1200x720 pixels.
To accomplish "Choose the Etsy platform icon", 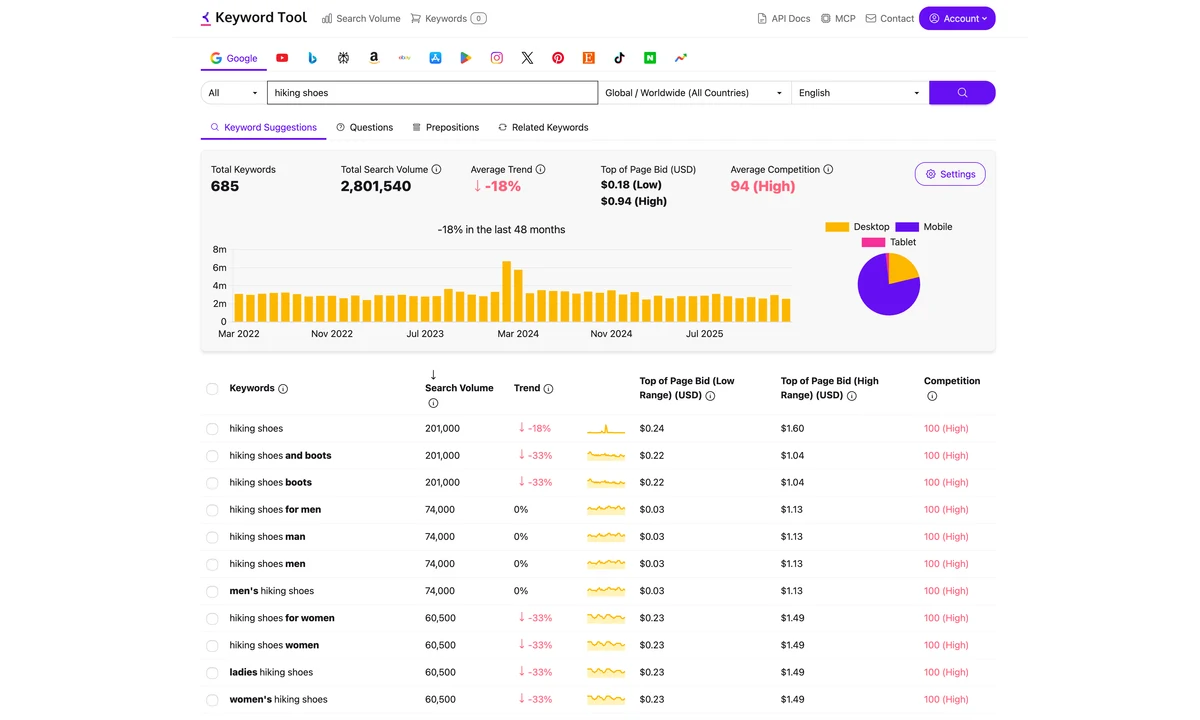I will point(589,58).
